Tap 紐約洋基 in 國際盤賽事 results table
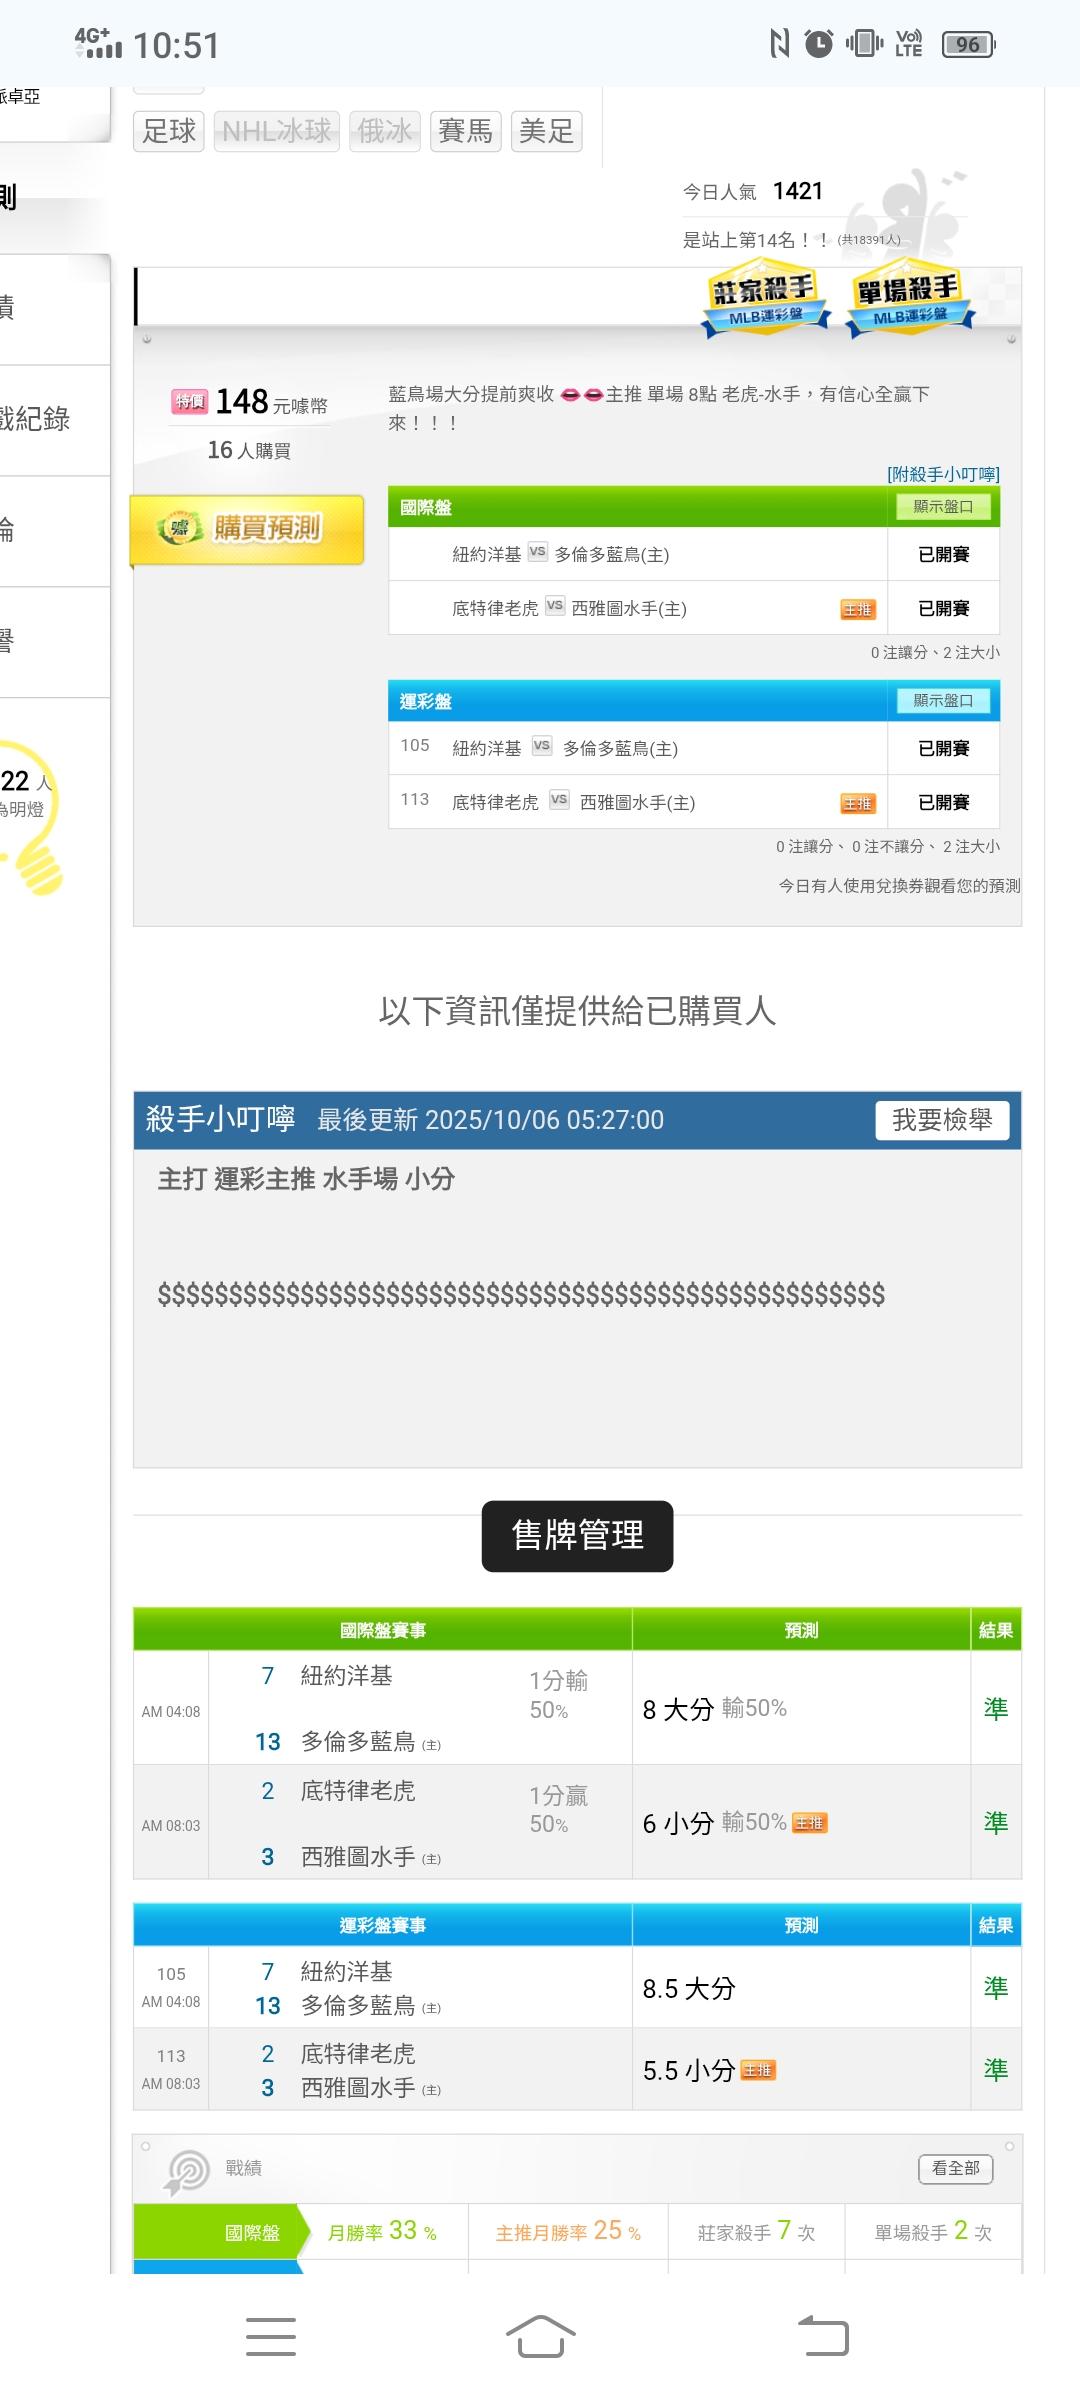 [346, 1676]
